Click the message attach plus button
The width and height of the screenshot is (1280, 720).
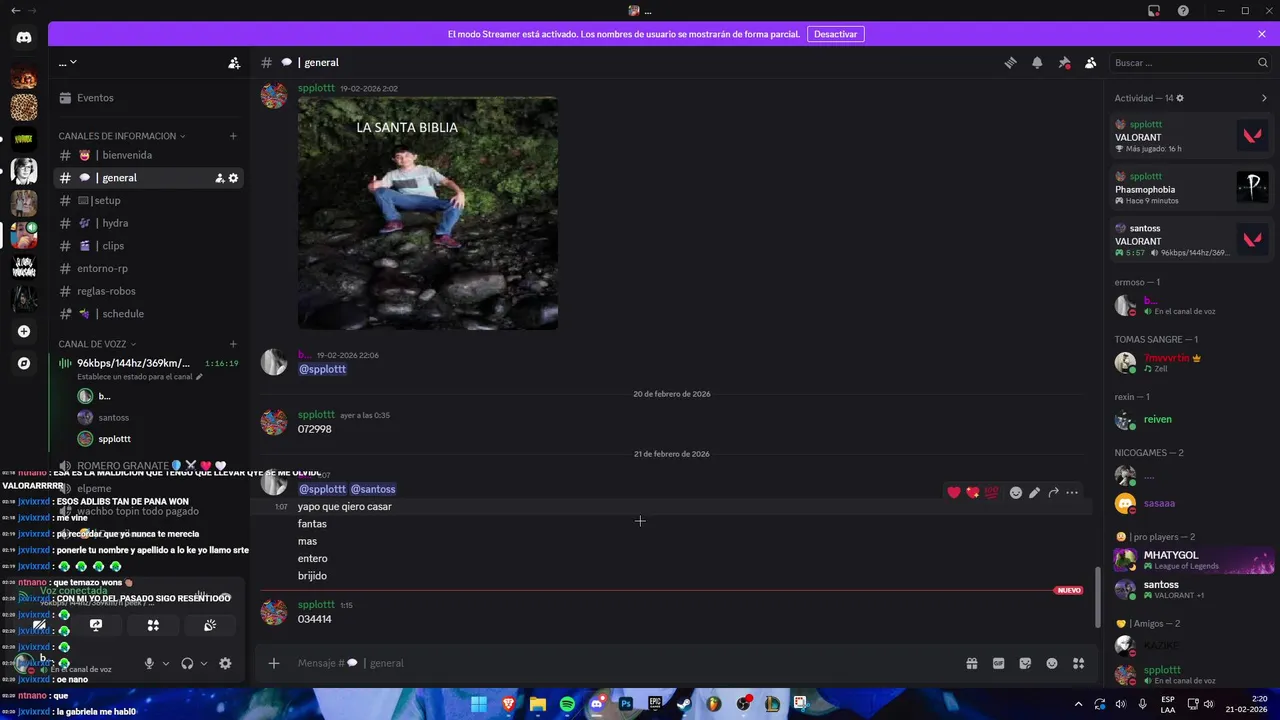point(274,663)
